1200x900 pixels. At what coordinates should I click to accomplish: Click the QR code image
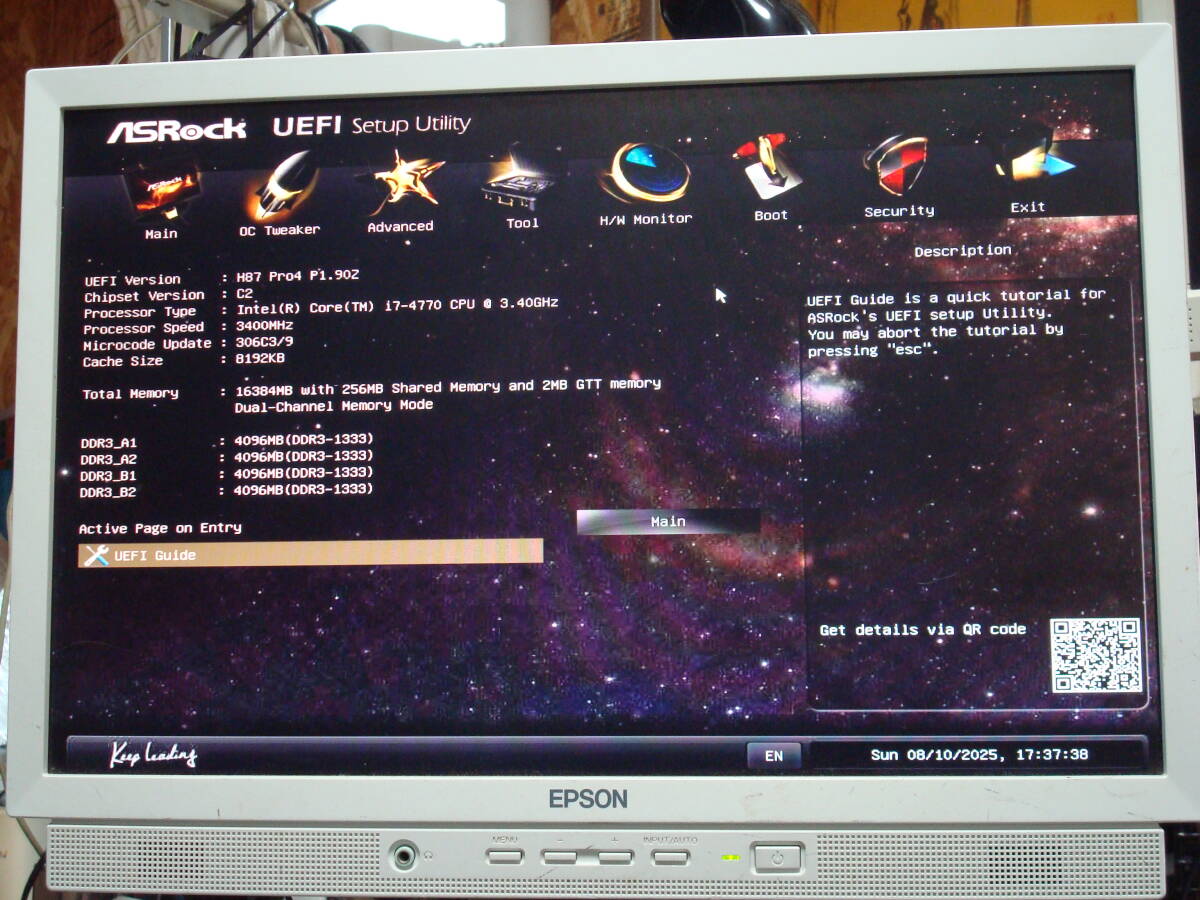point(1096,655)
